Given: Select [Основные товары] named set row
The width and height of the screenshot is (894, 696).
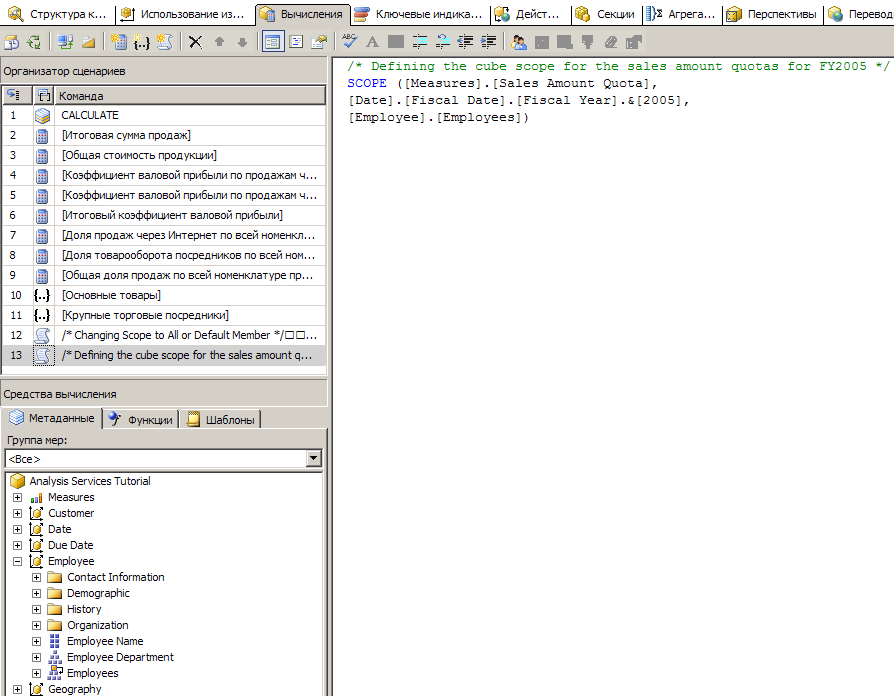Looking at the screenshot, I should tap(164, 295).
